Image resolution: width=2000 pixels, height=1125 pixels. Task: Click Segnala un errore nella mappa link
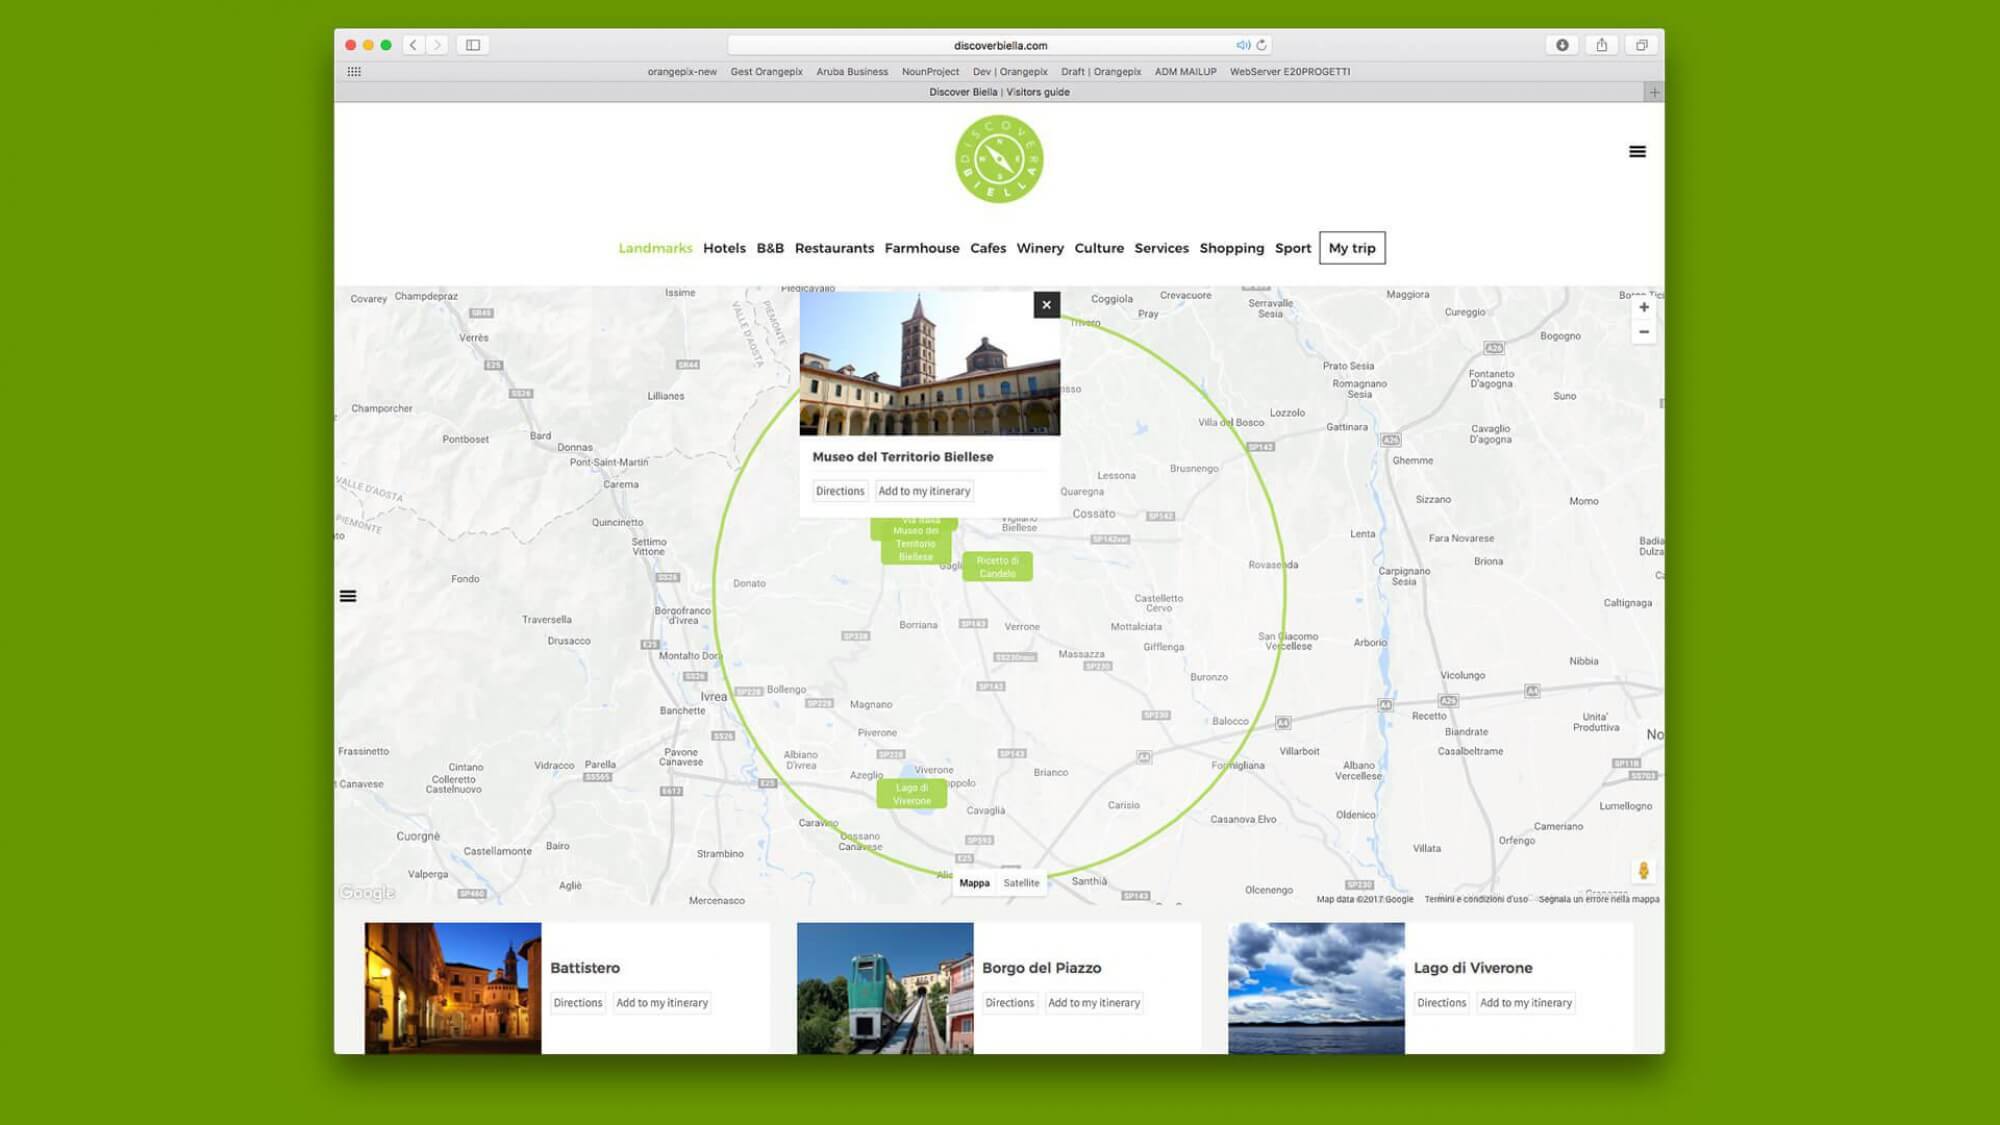1599,899
